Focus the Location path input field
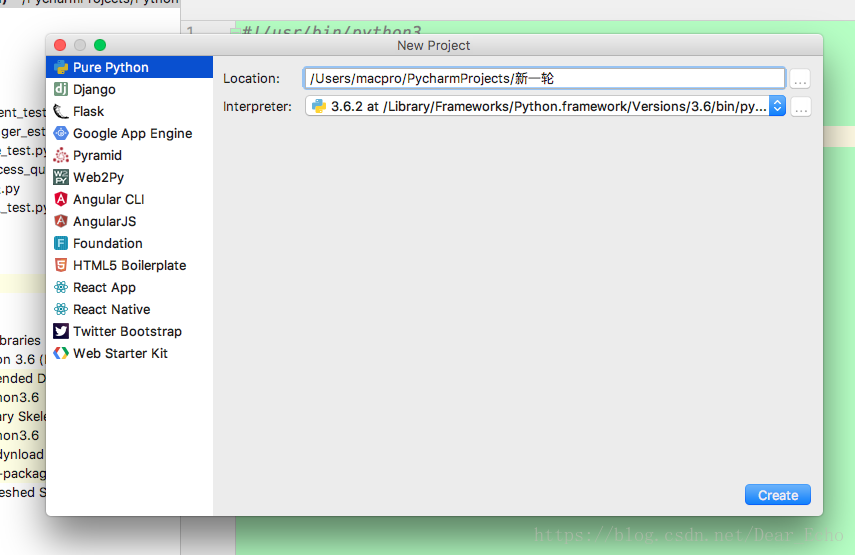The width and height of the screenshot is (855, 555). (x=544, y=79)
